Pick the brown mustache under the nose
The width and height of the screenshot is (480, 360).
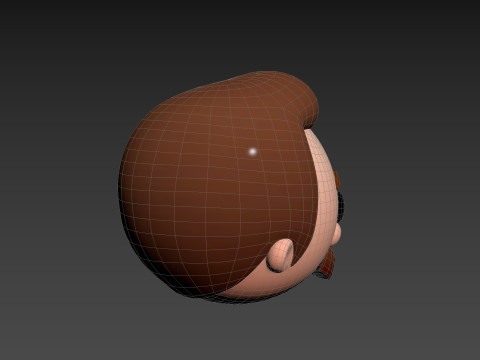click(x=327, y=265)
